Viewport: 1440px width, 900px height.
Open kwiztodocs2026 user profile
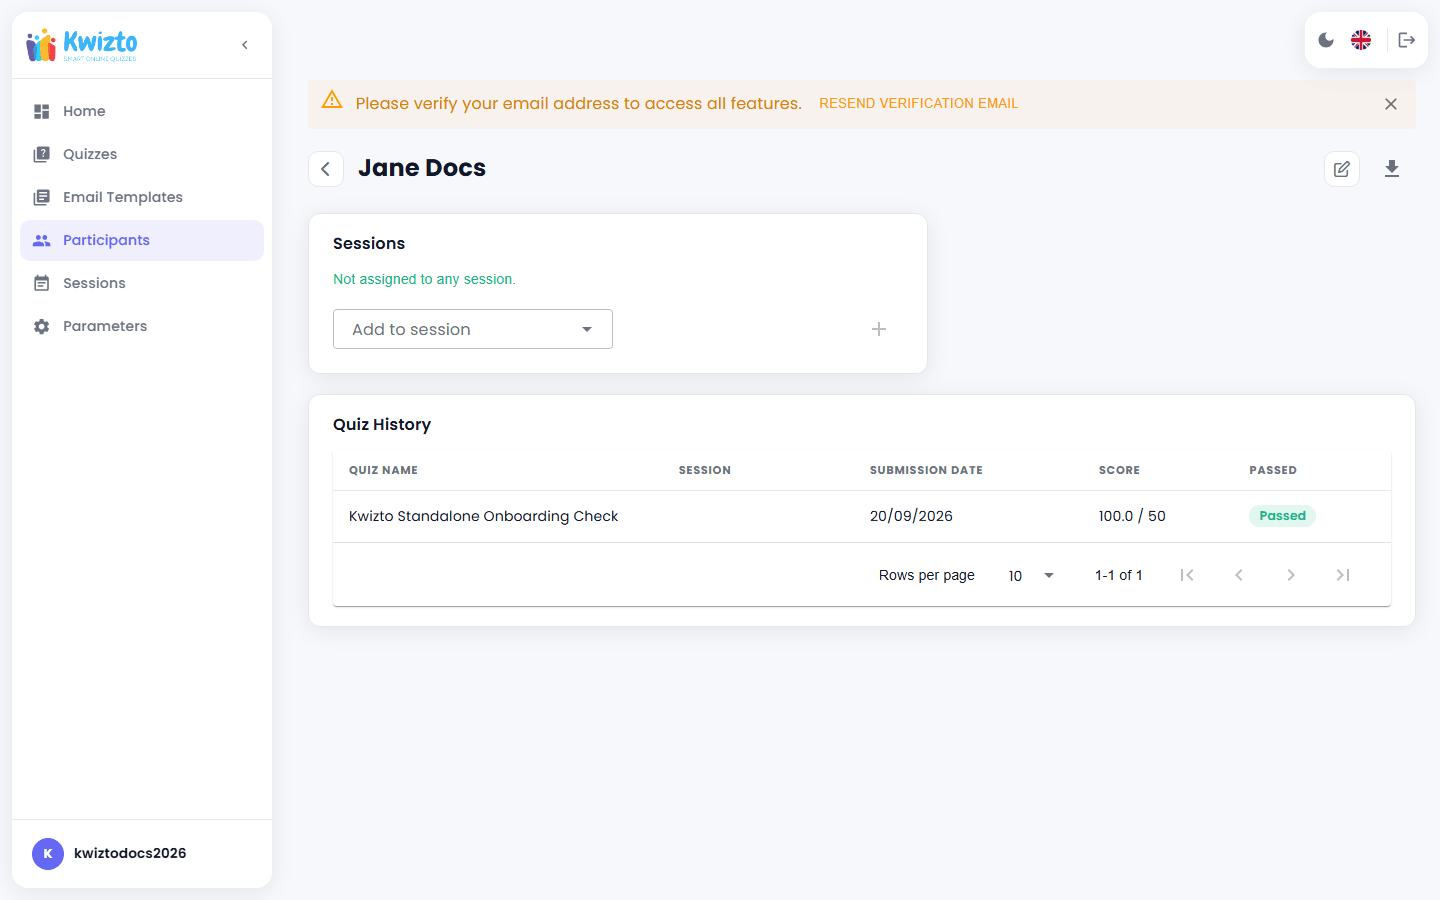click(x=110, y=853)
